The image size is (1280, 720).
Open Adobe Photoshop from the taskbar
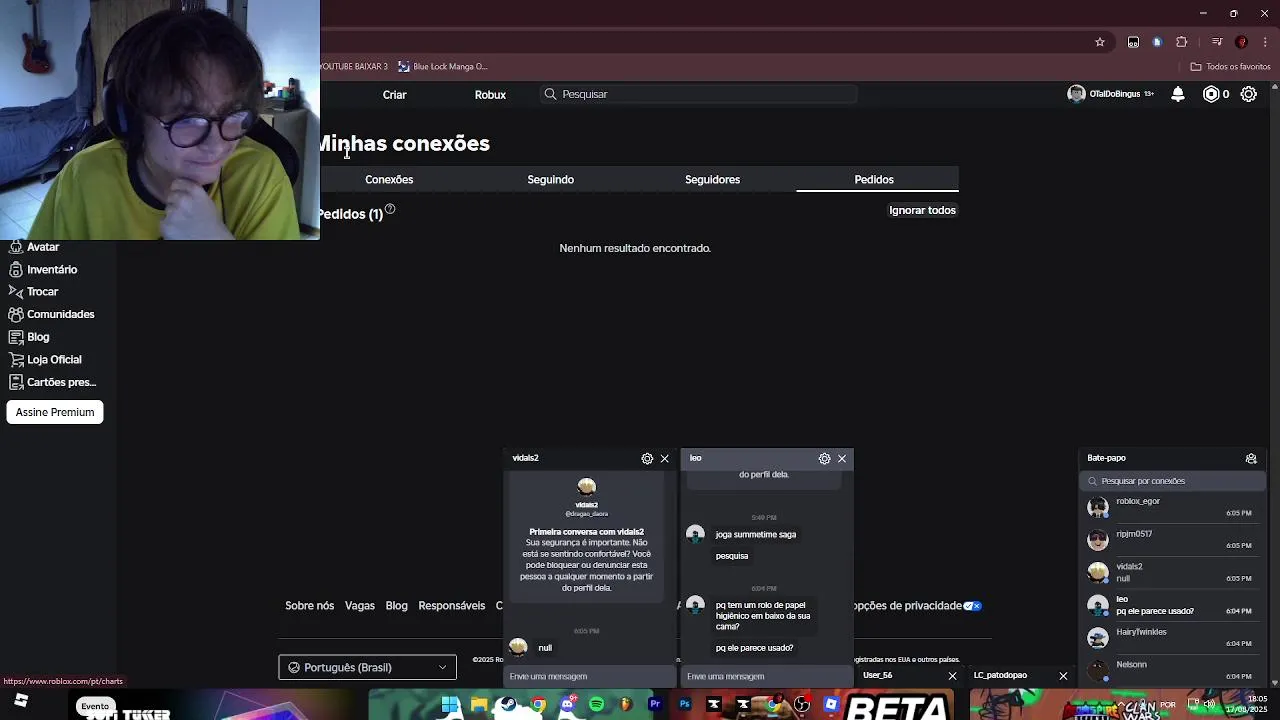(x=685, y=705)
